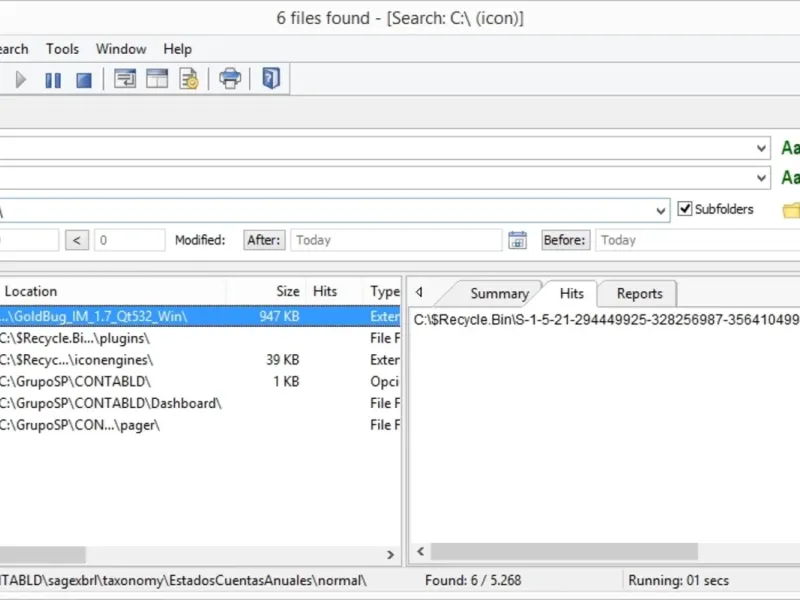
Task: Open the help book icon
Action: tap(271, 79)
